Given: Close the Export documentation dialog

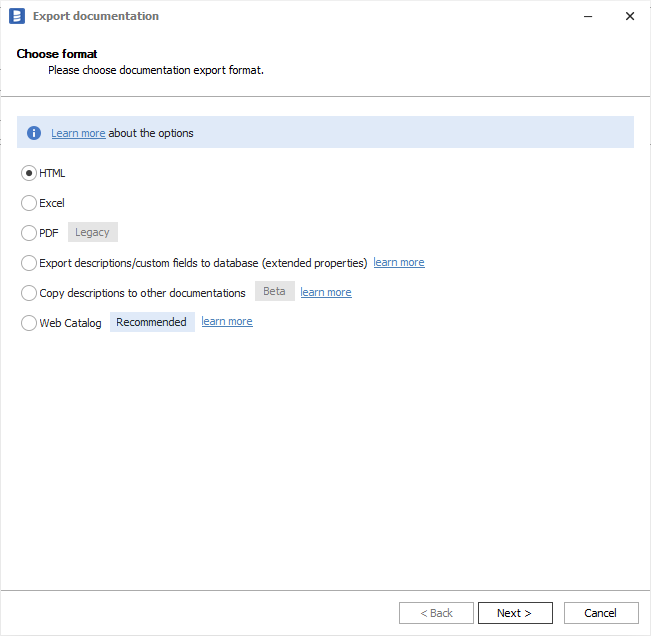Looking at the screenshot, I should tap(629, 16).
